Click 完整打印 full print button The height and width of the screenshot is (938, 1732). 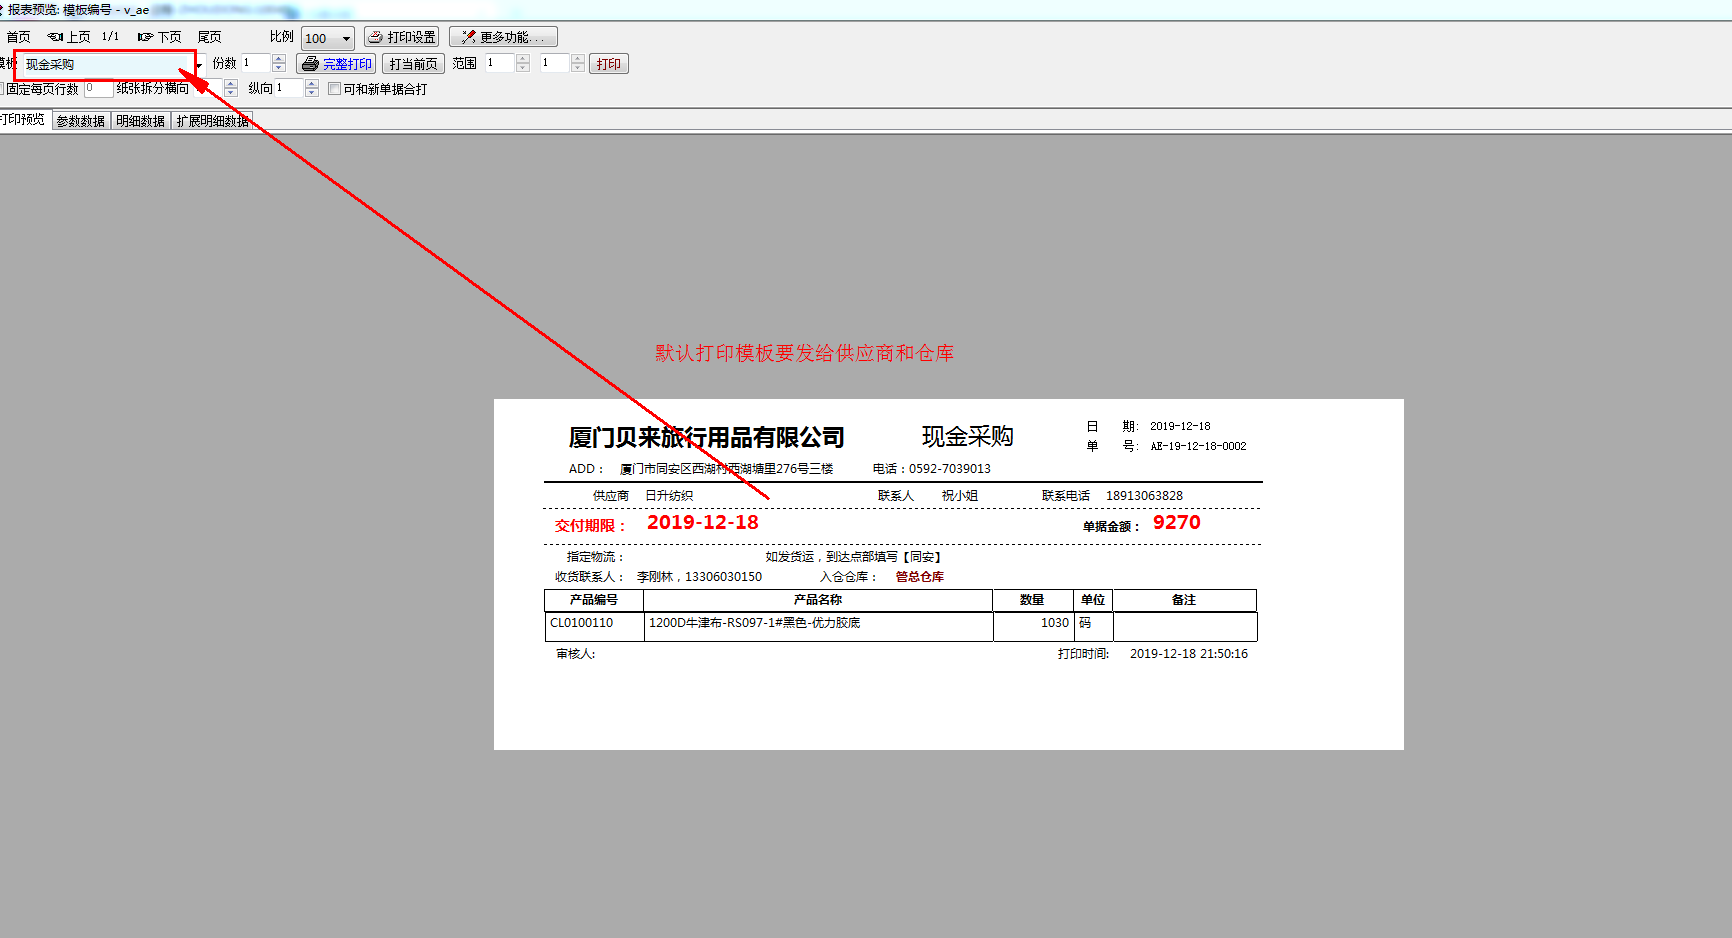pos(337,64)
